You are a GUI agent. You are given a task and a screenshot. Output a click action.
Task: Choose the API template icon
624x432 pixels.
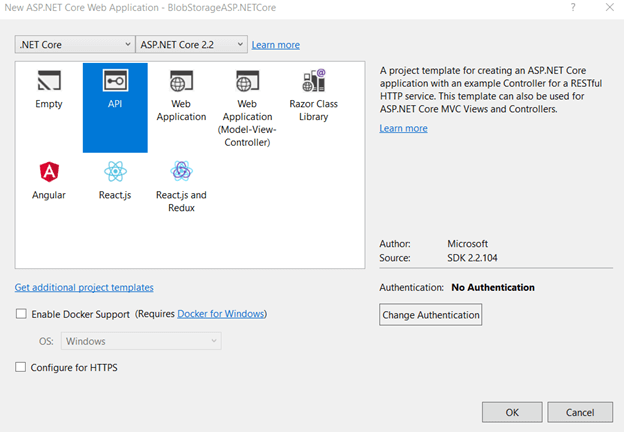[115, 81]
